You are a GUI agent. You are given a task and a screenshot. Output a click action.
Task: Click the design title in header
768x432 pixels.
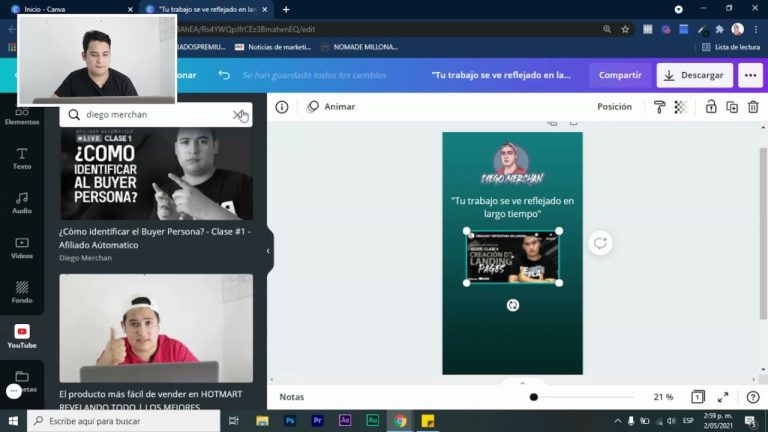point(501,75)
